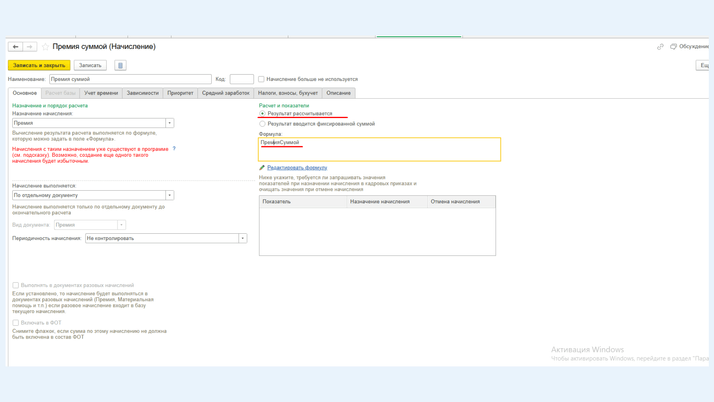Click the 'Редактировать формулу' link
The image size is (714, 402).
point(297,168)
